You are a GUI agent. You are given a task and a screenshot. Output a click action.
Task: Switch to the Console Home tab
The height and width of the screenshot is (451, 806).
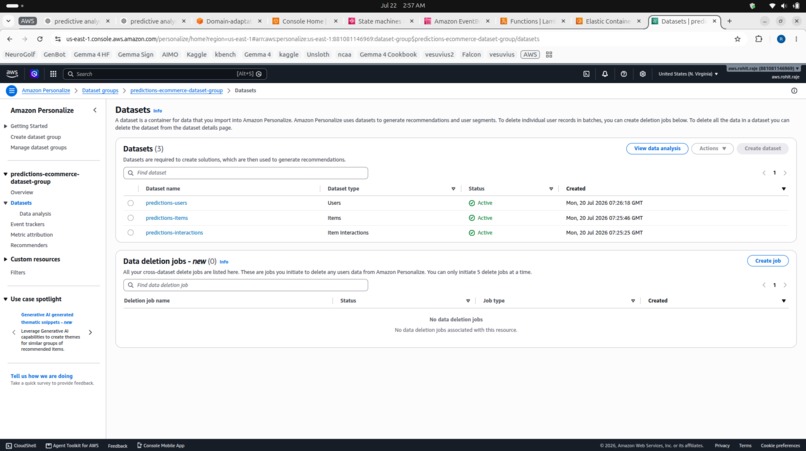point(303,21)
